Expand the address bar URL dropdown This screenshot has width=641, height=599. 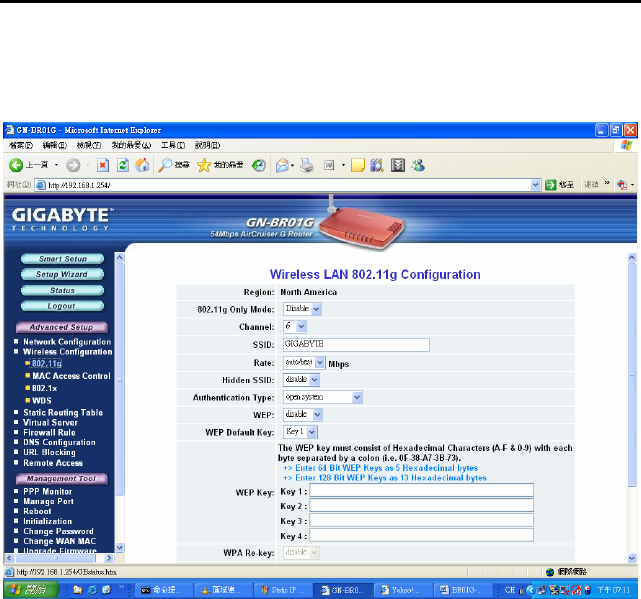(536, 185)
